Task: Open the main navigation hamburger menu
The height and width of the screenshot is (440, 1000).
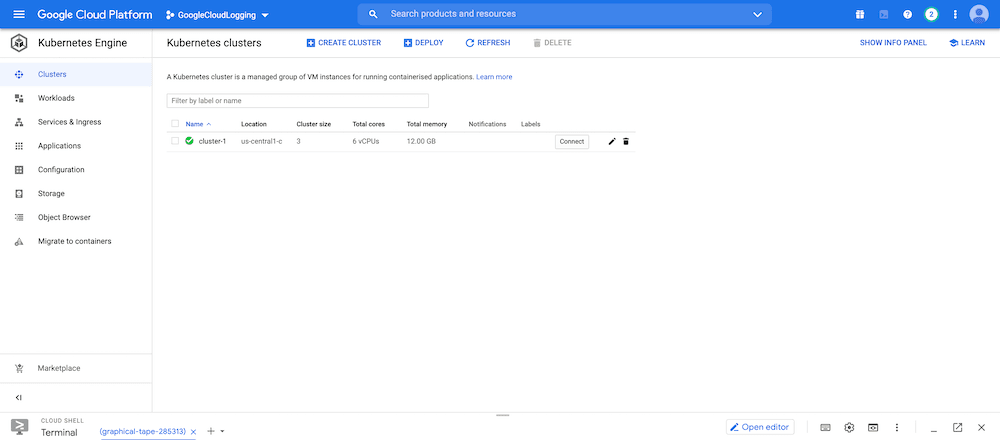Action: (18, 14)
